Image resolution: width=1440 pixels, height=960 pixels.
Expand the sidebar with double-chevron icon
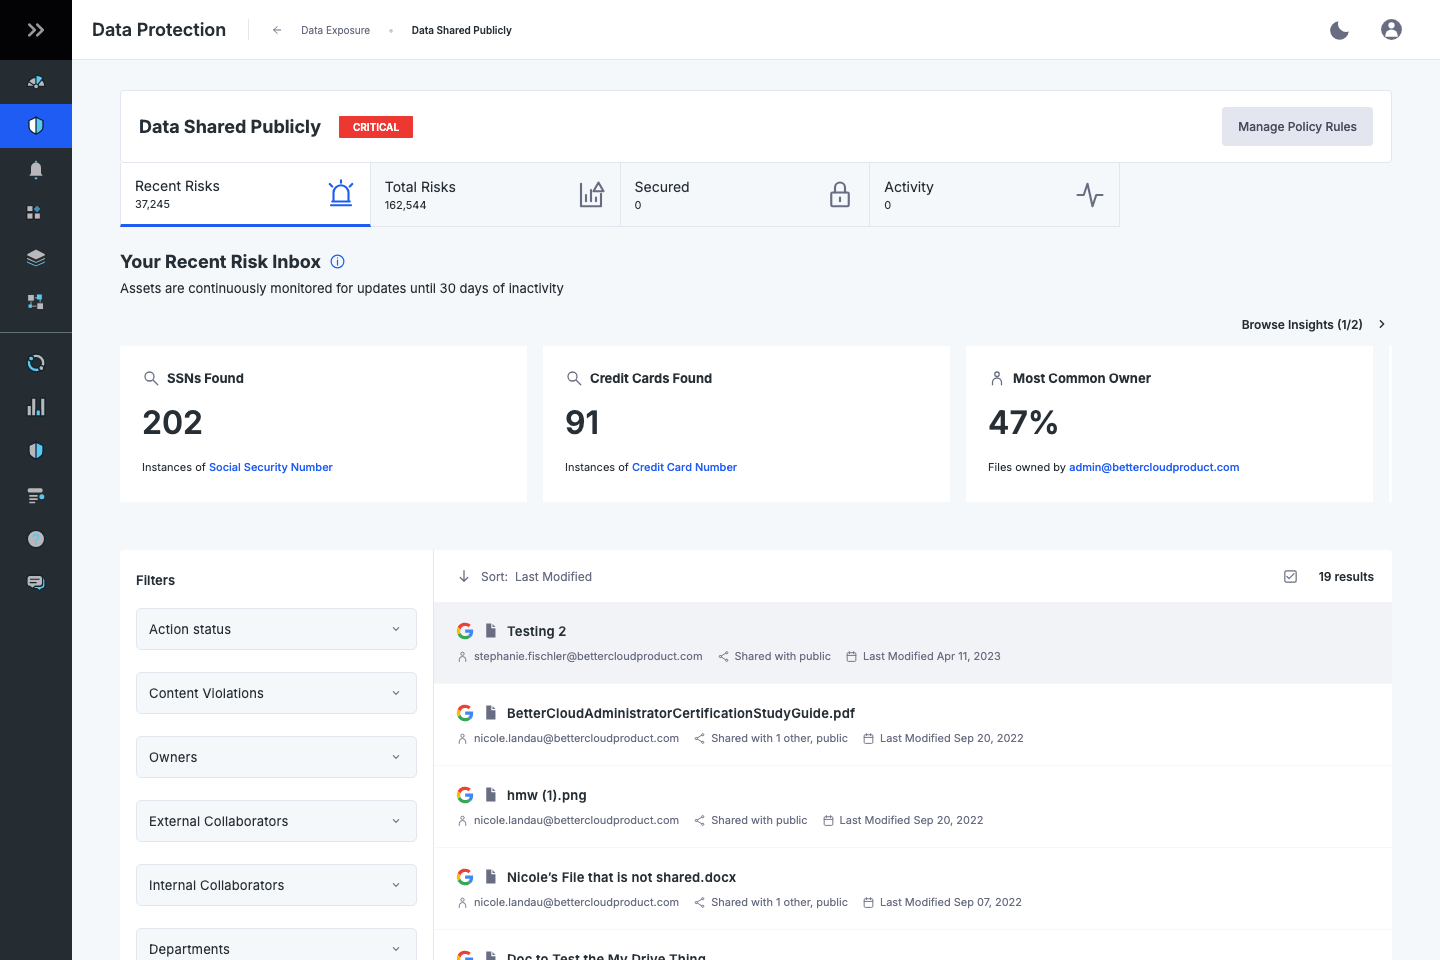click(36, 30)
